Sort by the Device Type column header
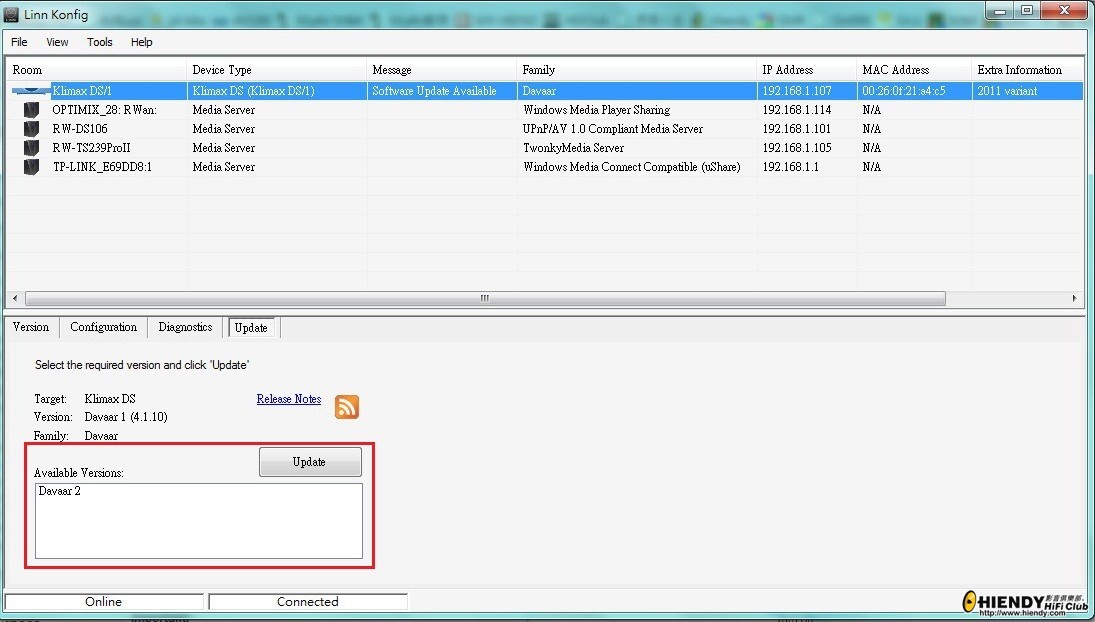 [x=277, y=70]
